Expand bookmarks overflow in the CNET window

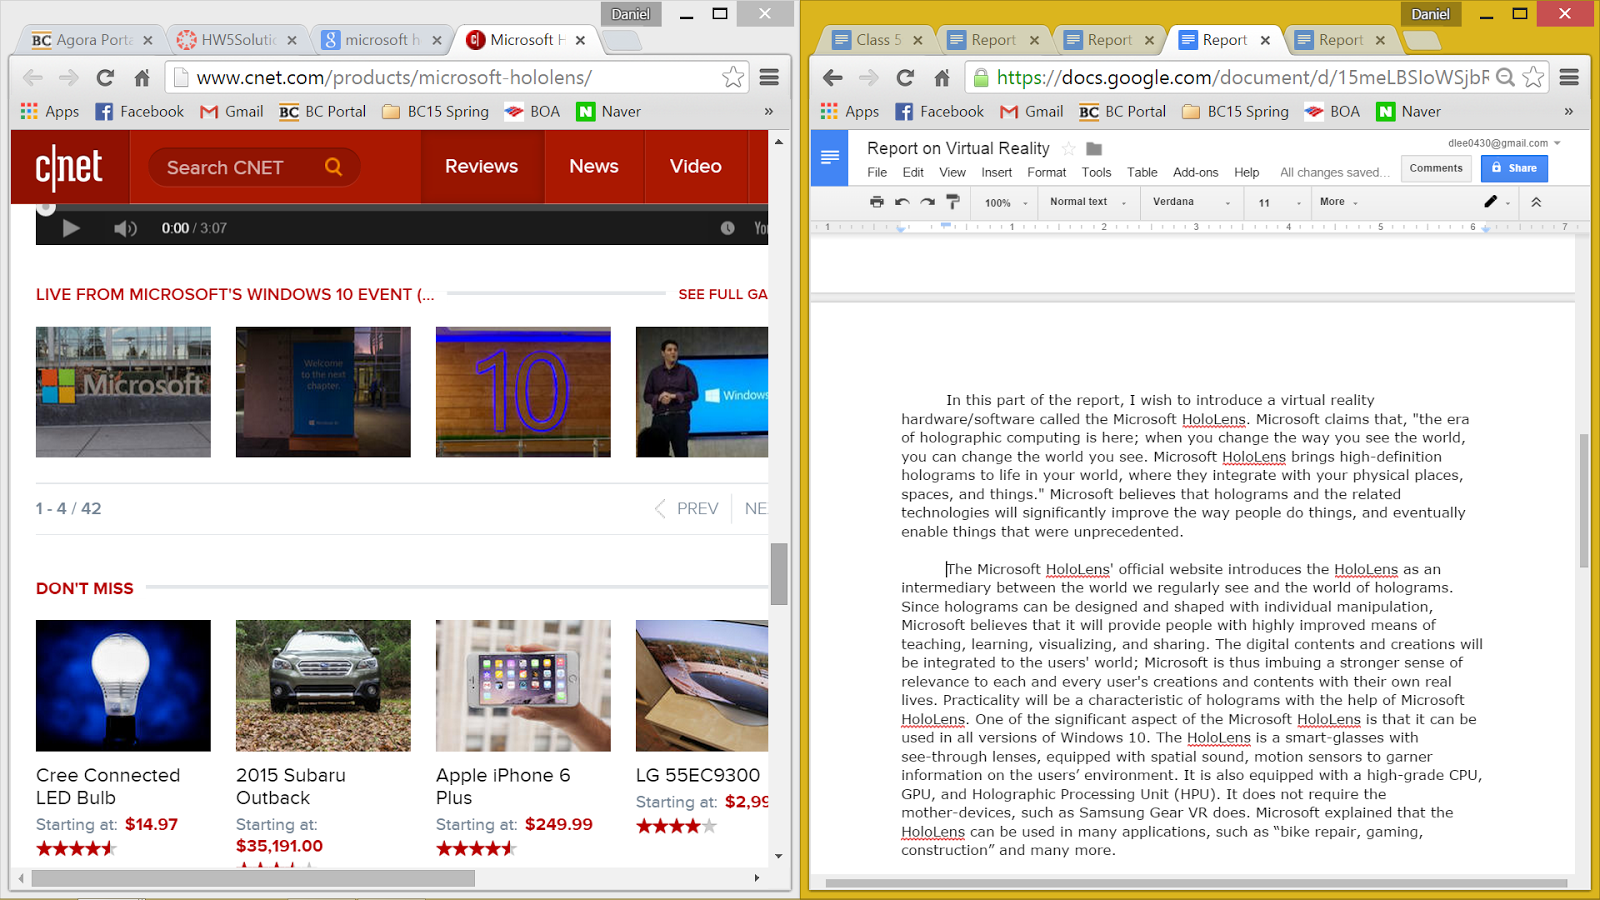click(x=769, y=111)
